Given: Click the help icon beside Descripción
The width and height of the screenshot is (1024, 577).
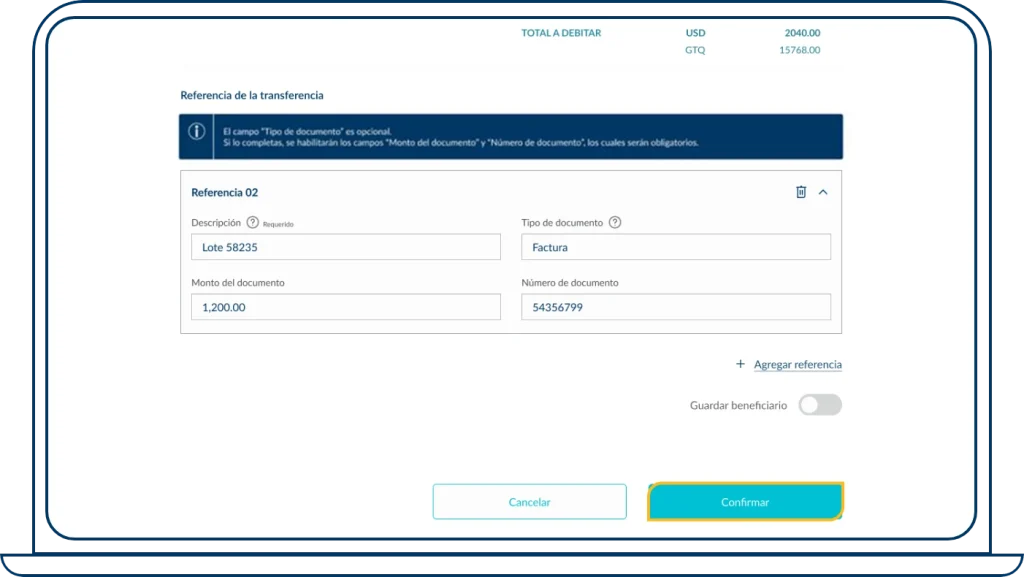Looking at the screenshot, I should pyautogui.click(x=253, y=223).
